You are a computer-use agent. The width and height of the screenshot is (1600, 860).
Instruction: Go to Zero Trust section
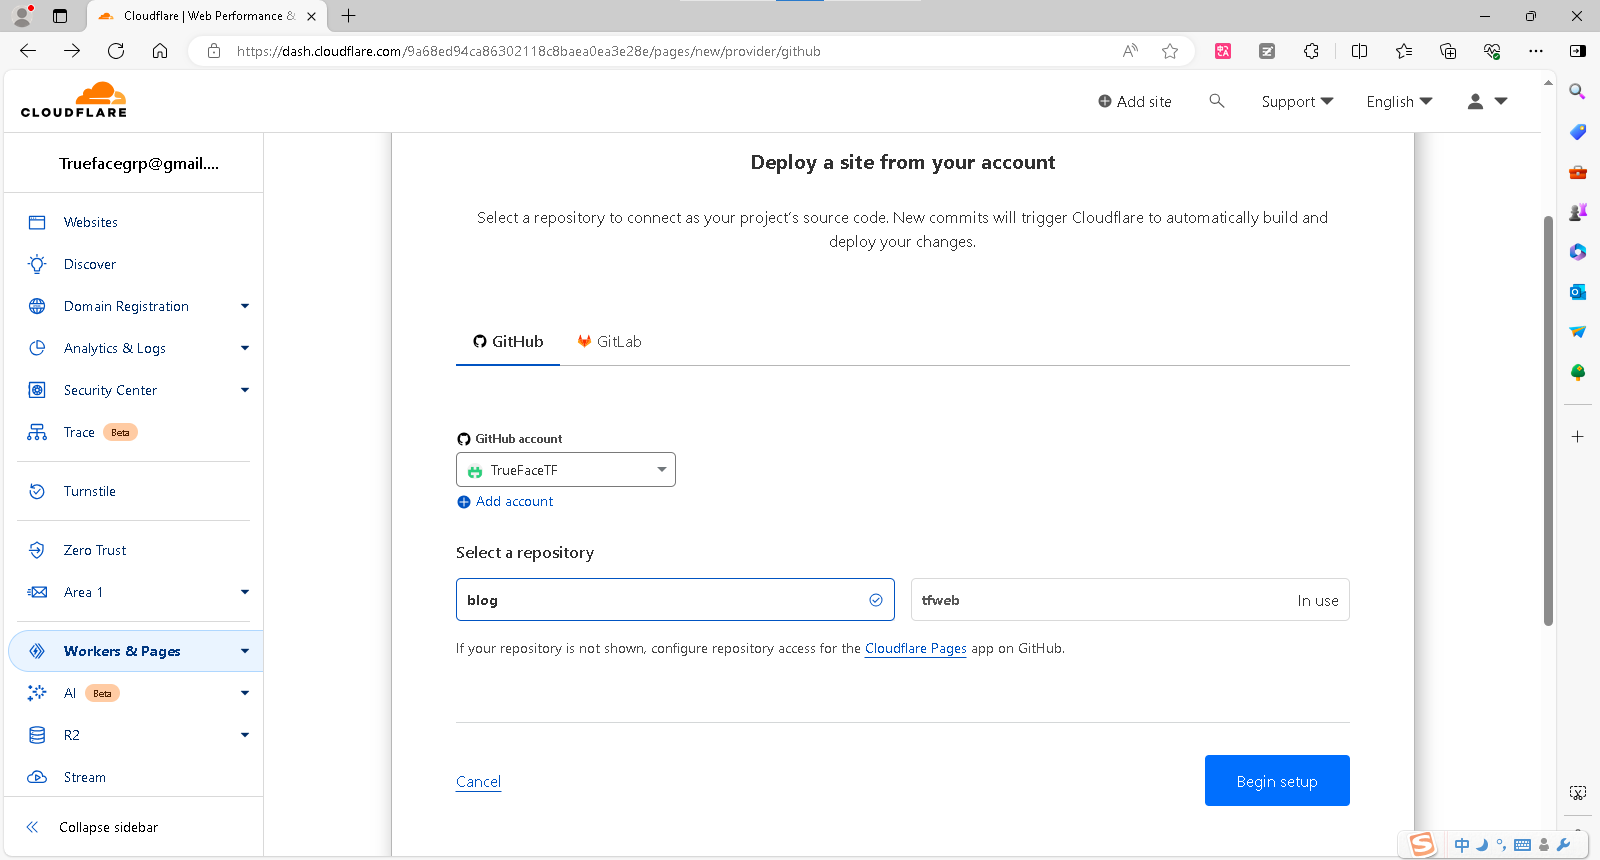(94, 550)
